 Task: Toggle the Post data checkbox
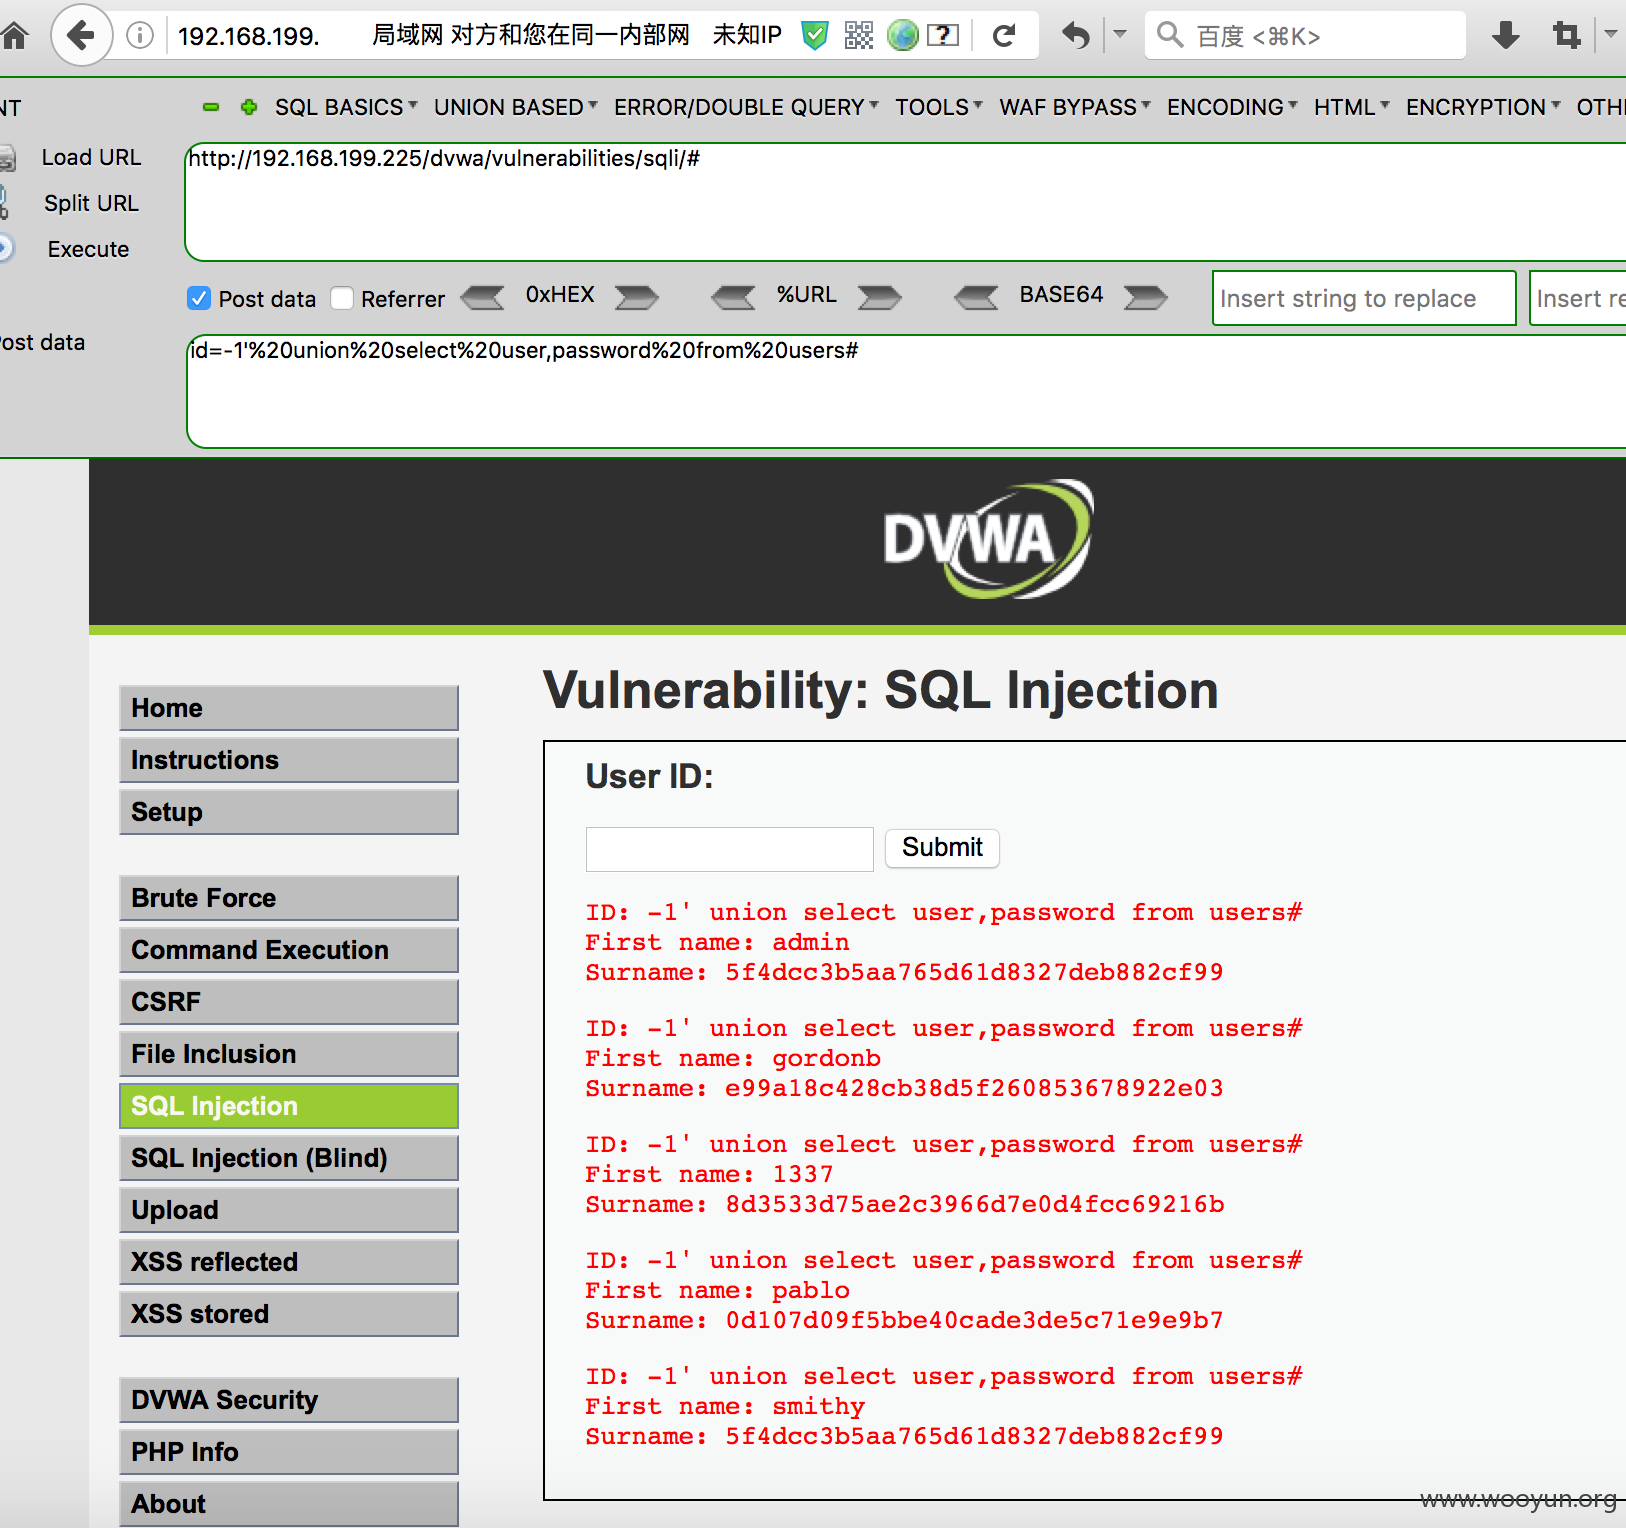(199, 298)
